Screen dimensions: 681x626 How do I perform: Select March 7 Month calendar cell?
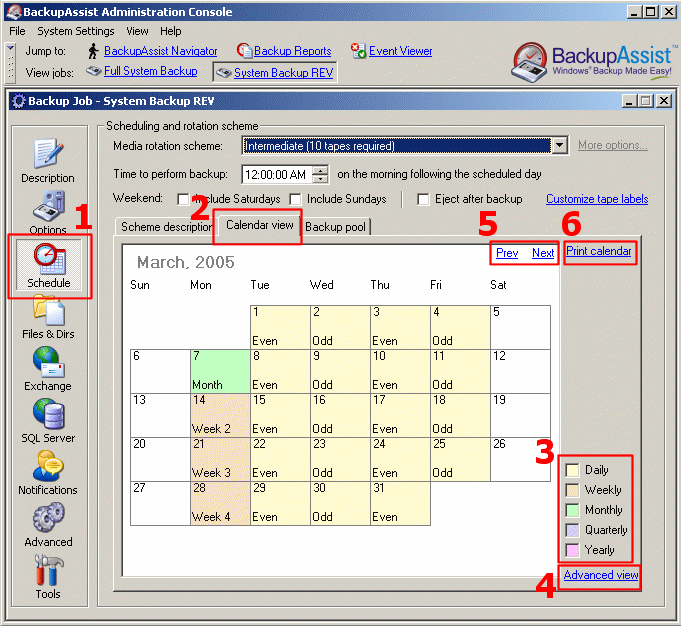pos(220,371)
